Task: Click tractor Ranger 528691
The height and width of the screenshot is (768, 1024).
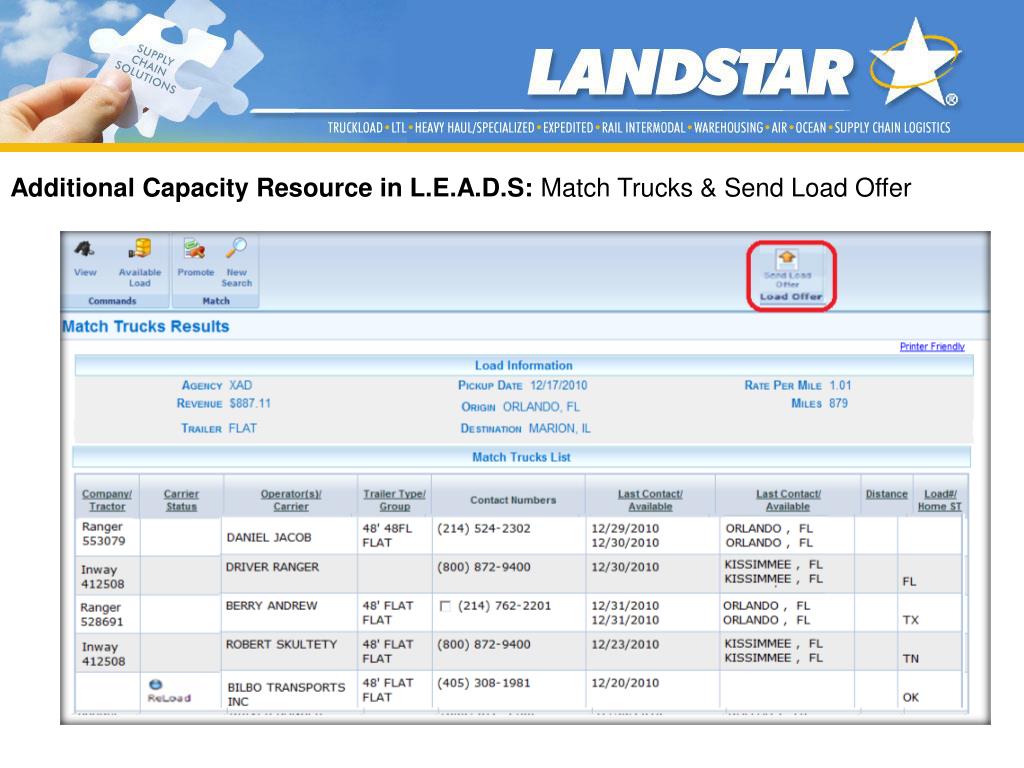Action: click(102, 615)
